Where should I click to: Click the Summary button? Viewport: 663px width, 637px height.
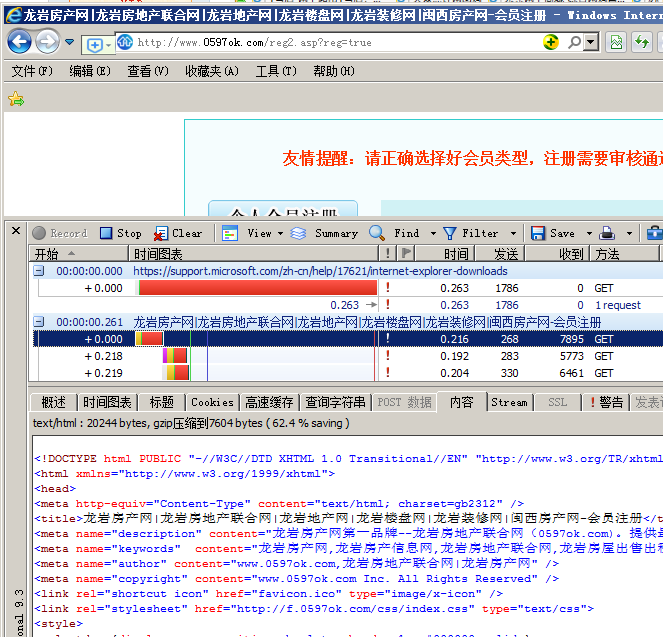click(x=324, y=233)
